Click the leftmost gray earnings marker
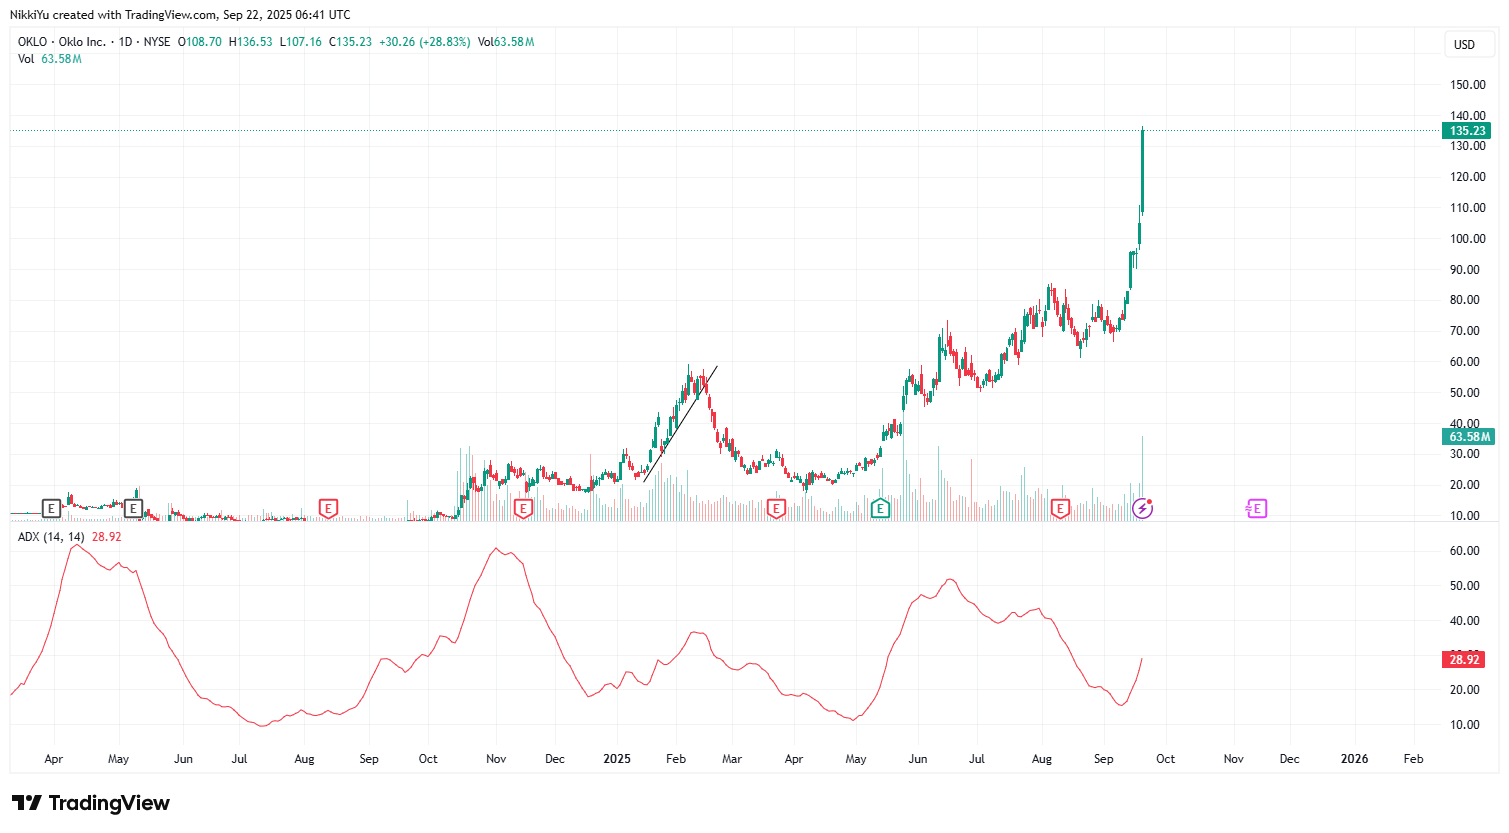This screenshot has width=1509, height=833. coord(51,509)
